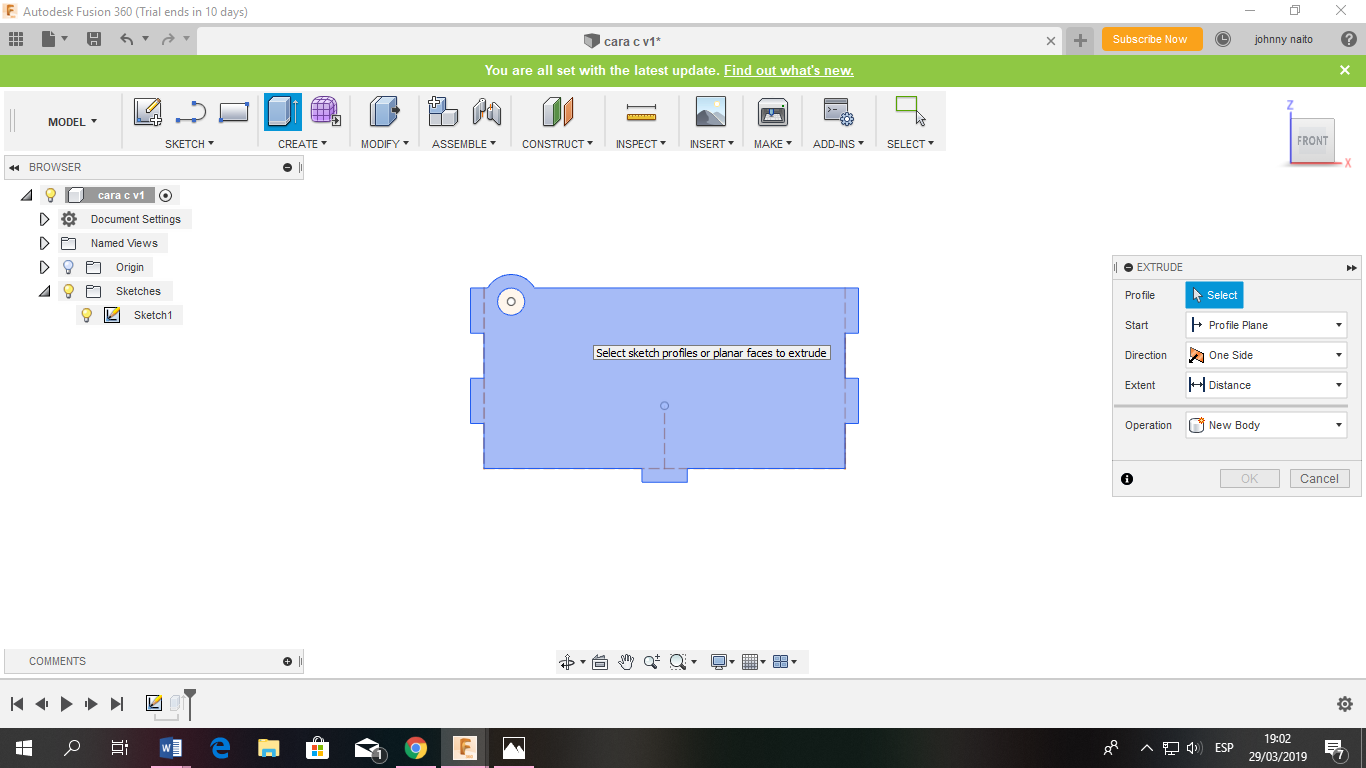Click the Offset Plane construct icon
This screenshot has width=1366, height=768.
[558, 112]
